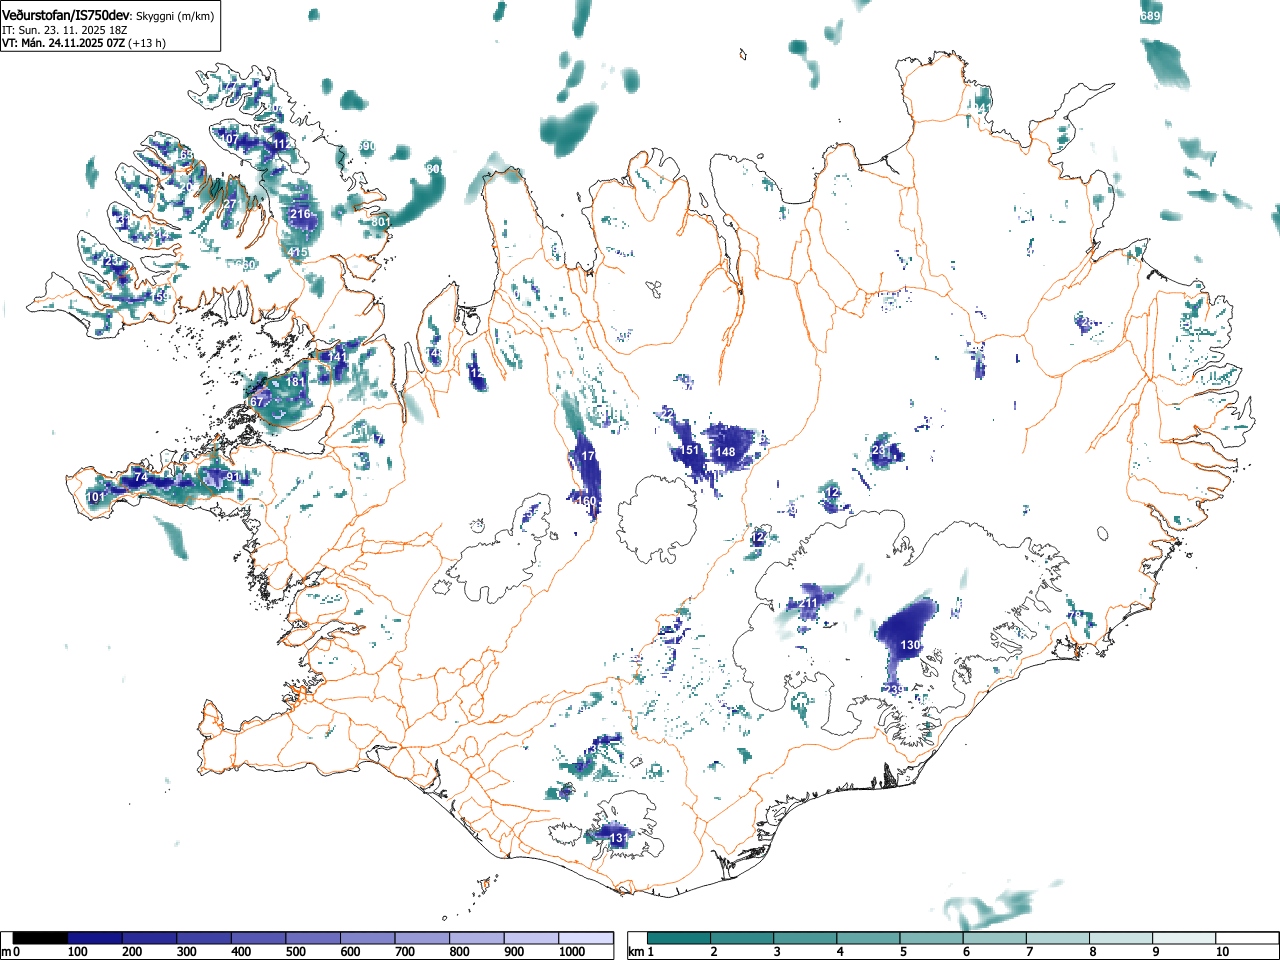Select the '590' label near the coast
This screenshot has width=1280, height=960.
(x=366, y=146)
